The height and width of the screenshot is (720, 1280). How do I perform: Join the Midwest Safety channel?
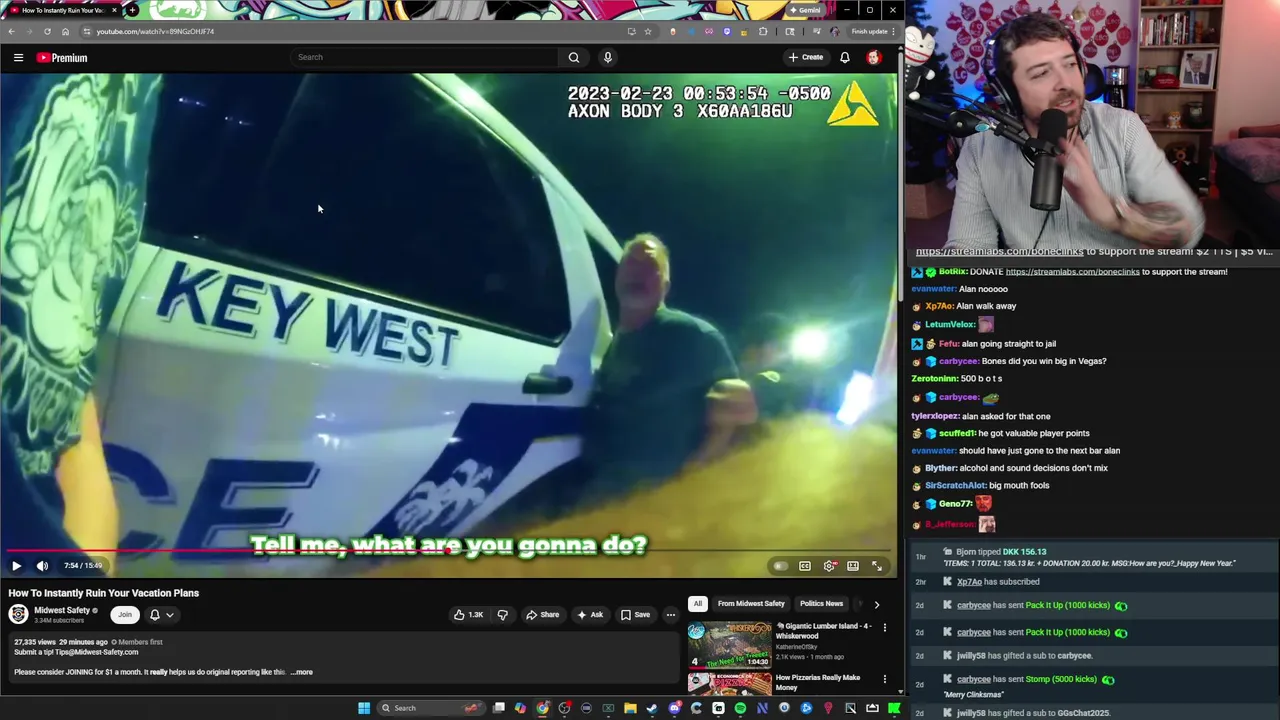[x=124, y=615]
